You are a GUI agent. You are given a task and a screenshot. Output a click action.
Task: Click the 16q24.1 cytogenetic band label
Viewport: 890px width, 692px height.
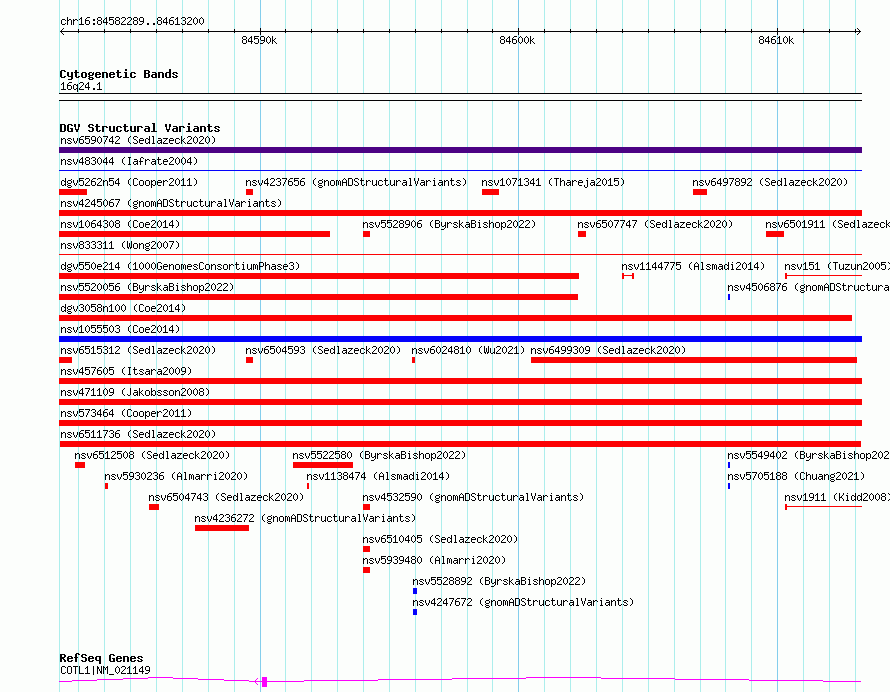click(x=81, y=86)
